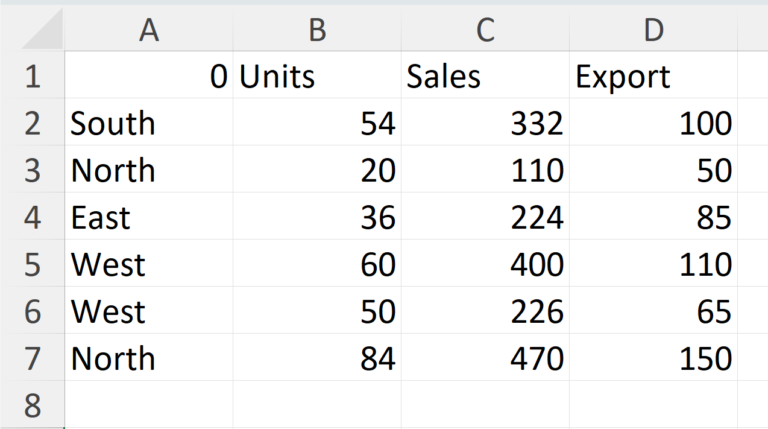This screenshot has width=768, height=429.
Task: Select the cell containing East
Action: (x=149, y=217)
